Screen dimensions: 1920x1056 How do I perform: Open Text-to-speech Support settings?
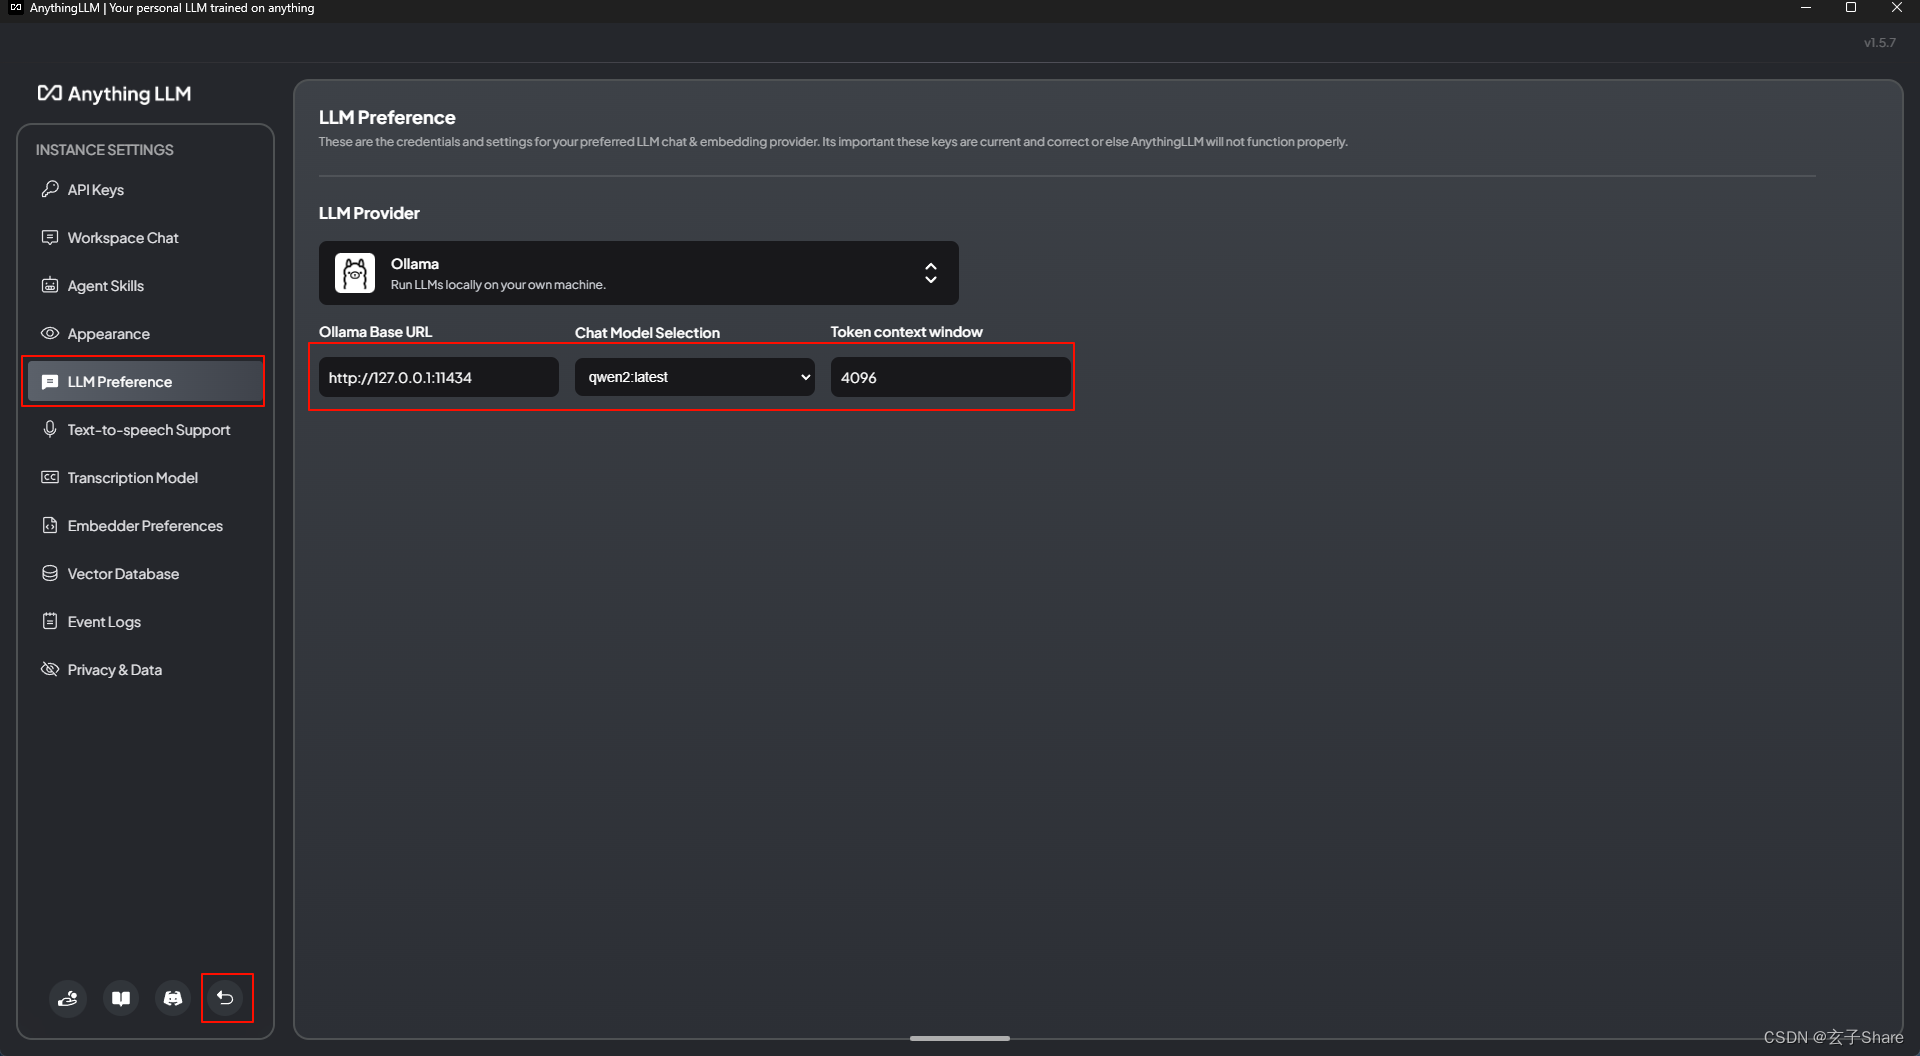click(x=146, y=429)
